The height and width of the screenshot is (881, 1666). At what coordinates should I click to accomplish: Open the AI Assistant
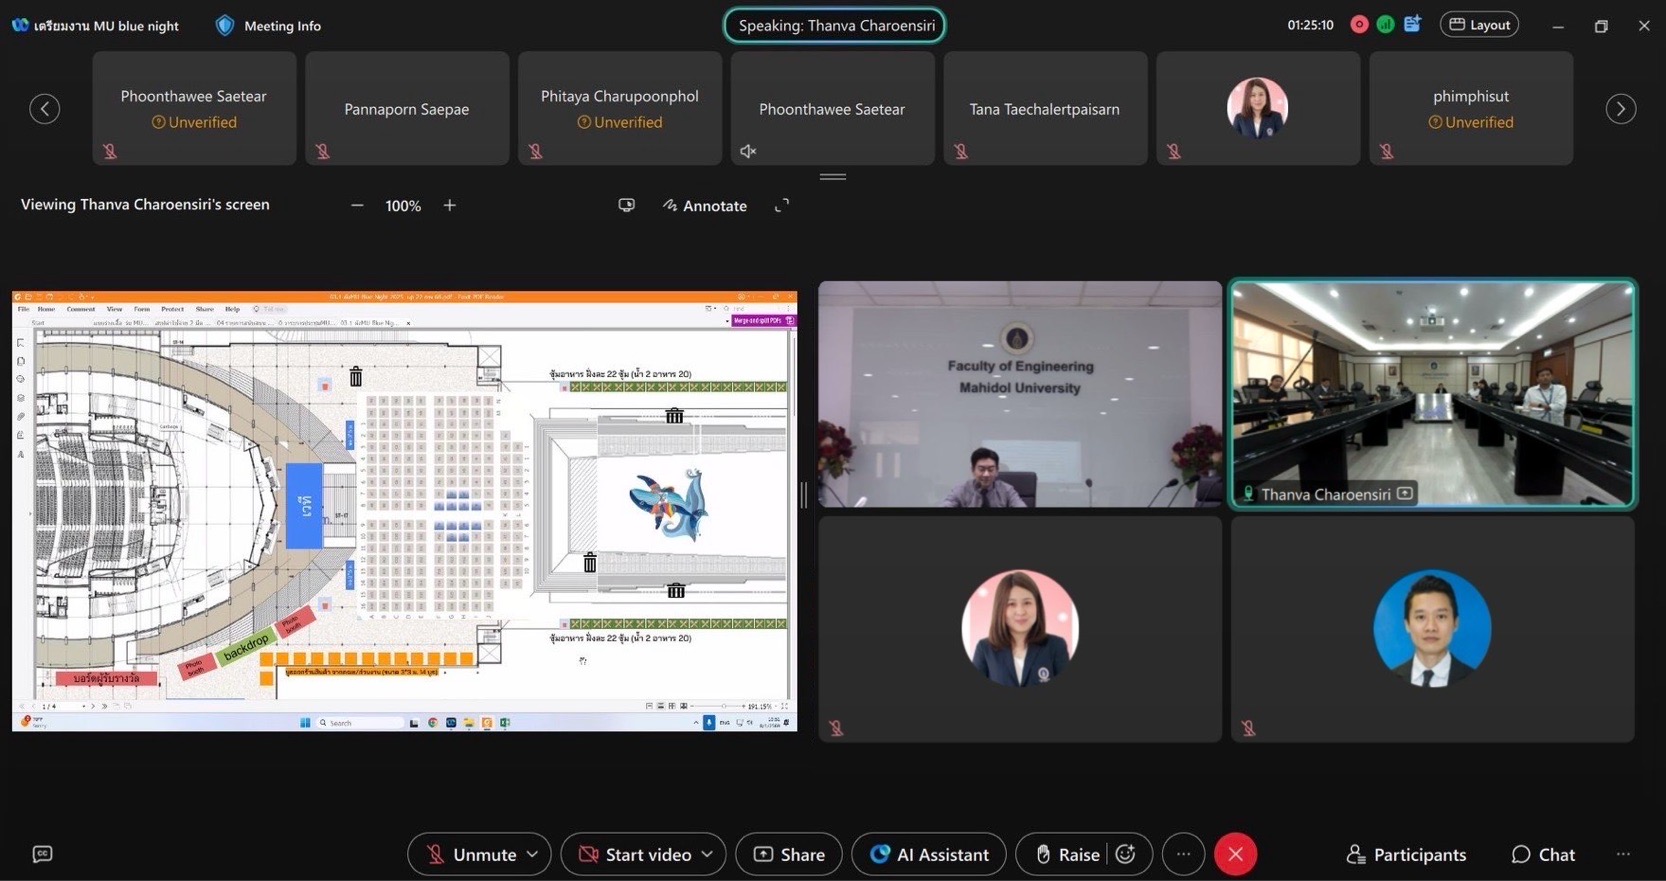pos(929,854)
